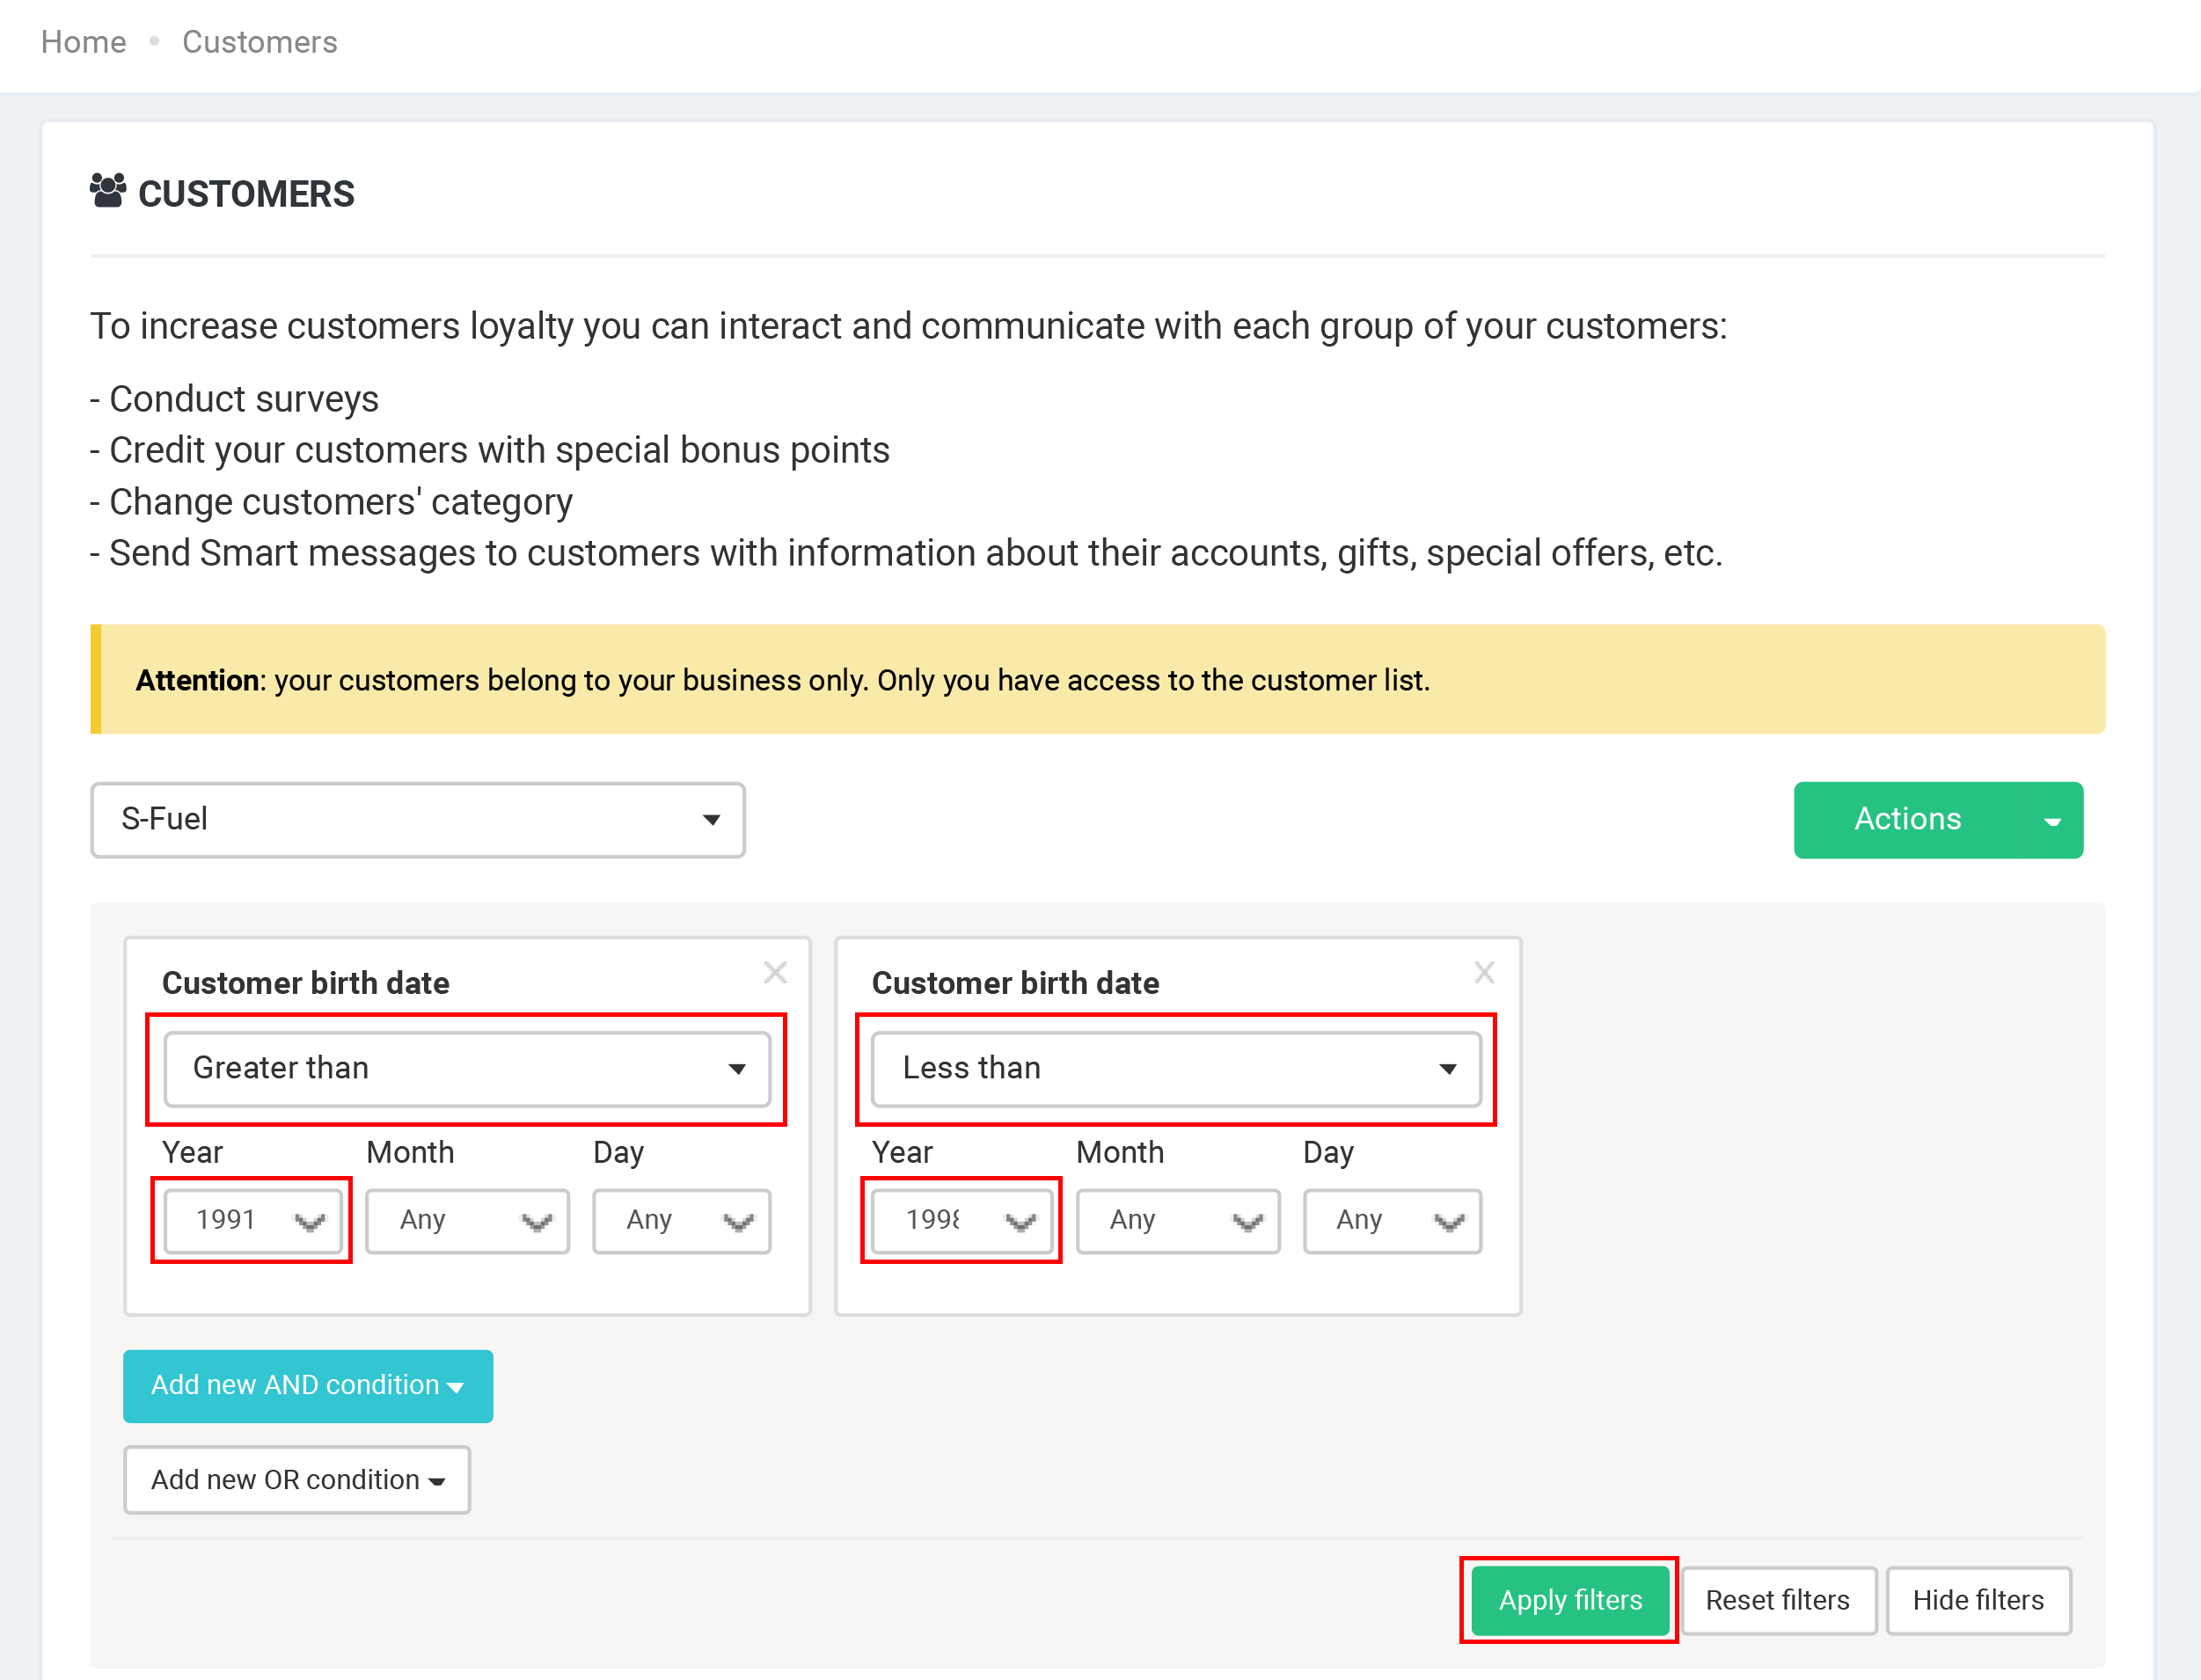The width and height of the screenshot is (2201, 1680).
Task: Remove the first Customer birth date filter
Action: 775,972
